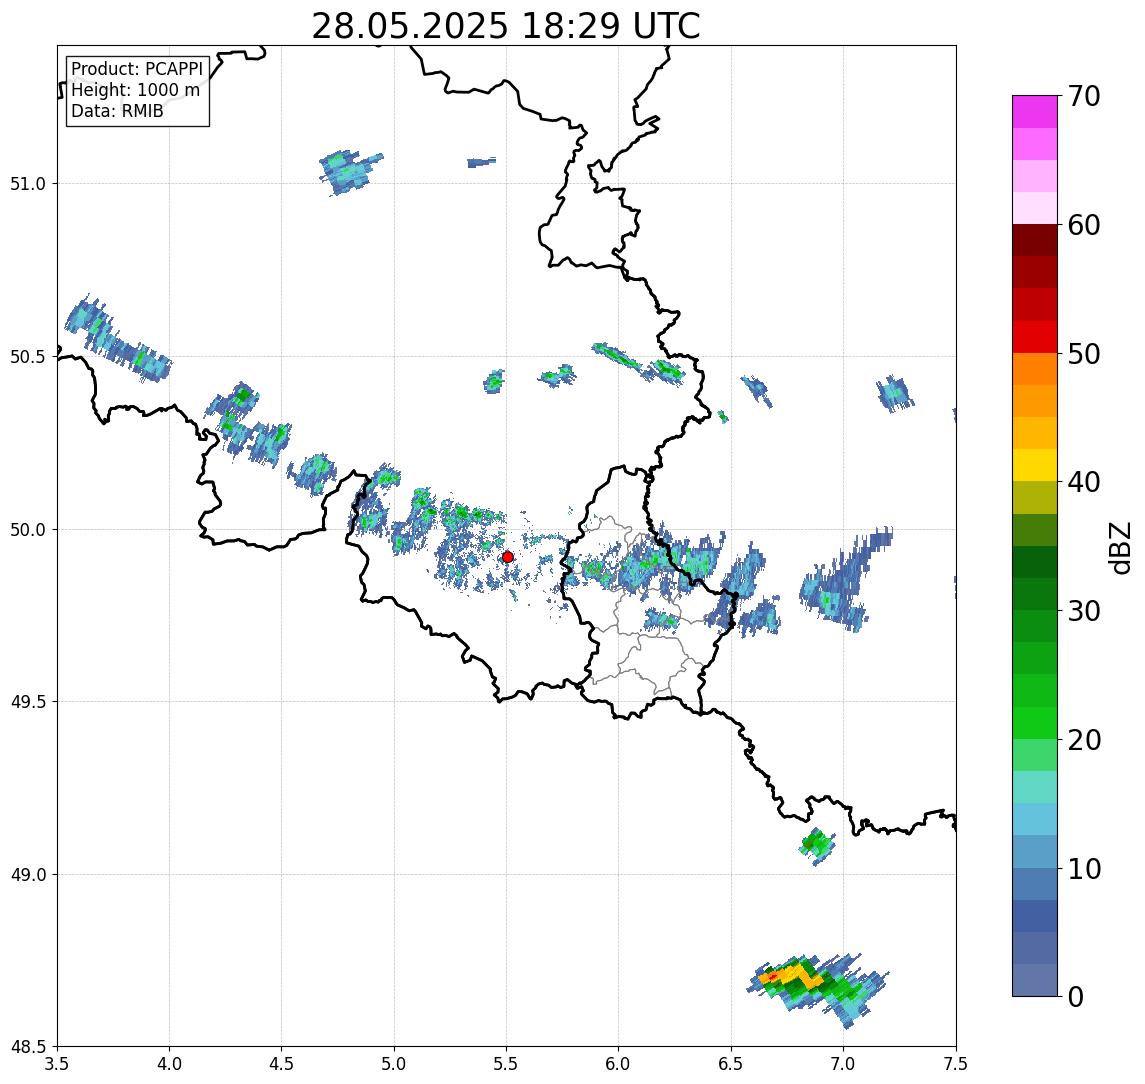Click the longitude label 6.5
Viewport: 1145px width, 1084px height.
pos(731,1064)
